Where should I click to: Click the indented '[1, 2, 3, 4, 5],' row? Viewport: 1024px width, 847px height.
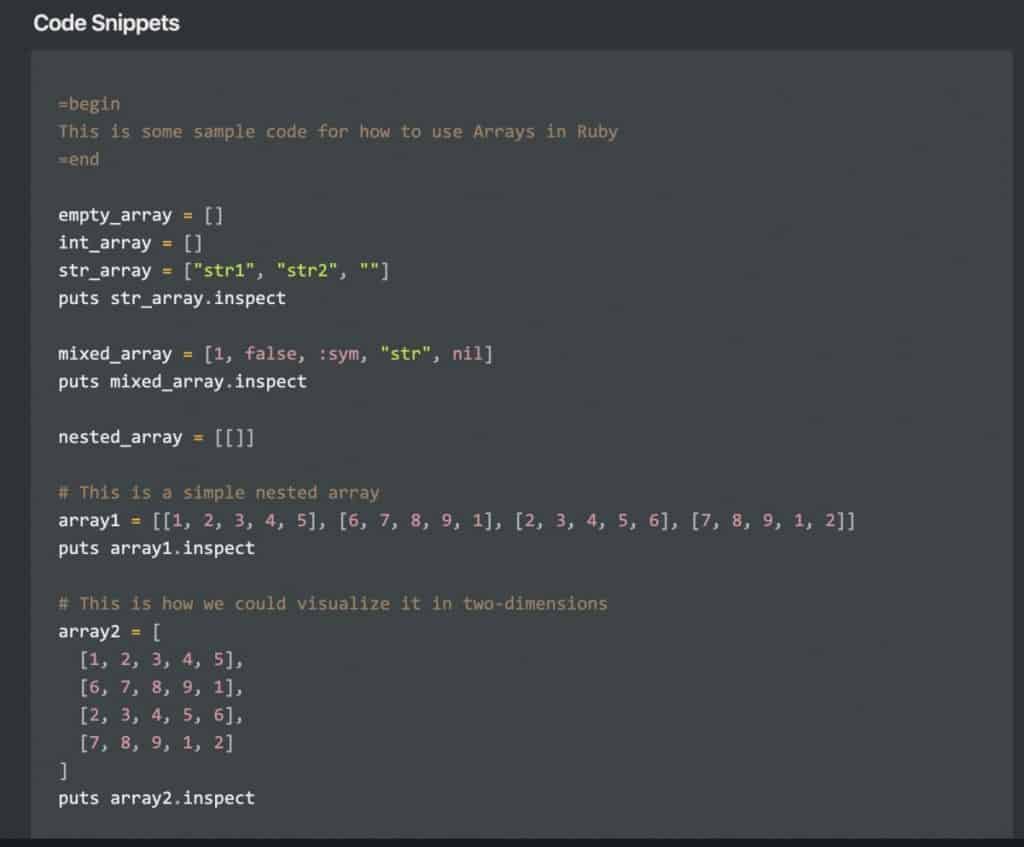pos(161,660)
